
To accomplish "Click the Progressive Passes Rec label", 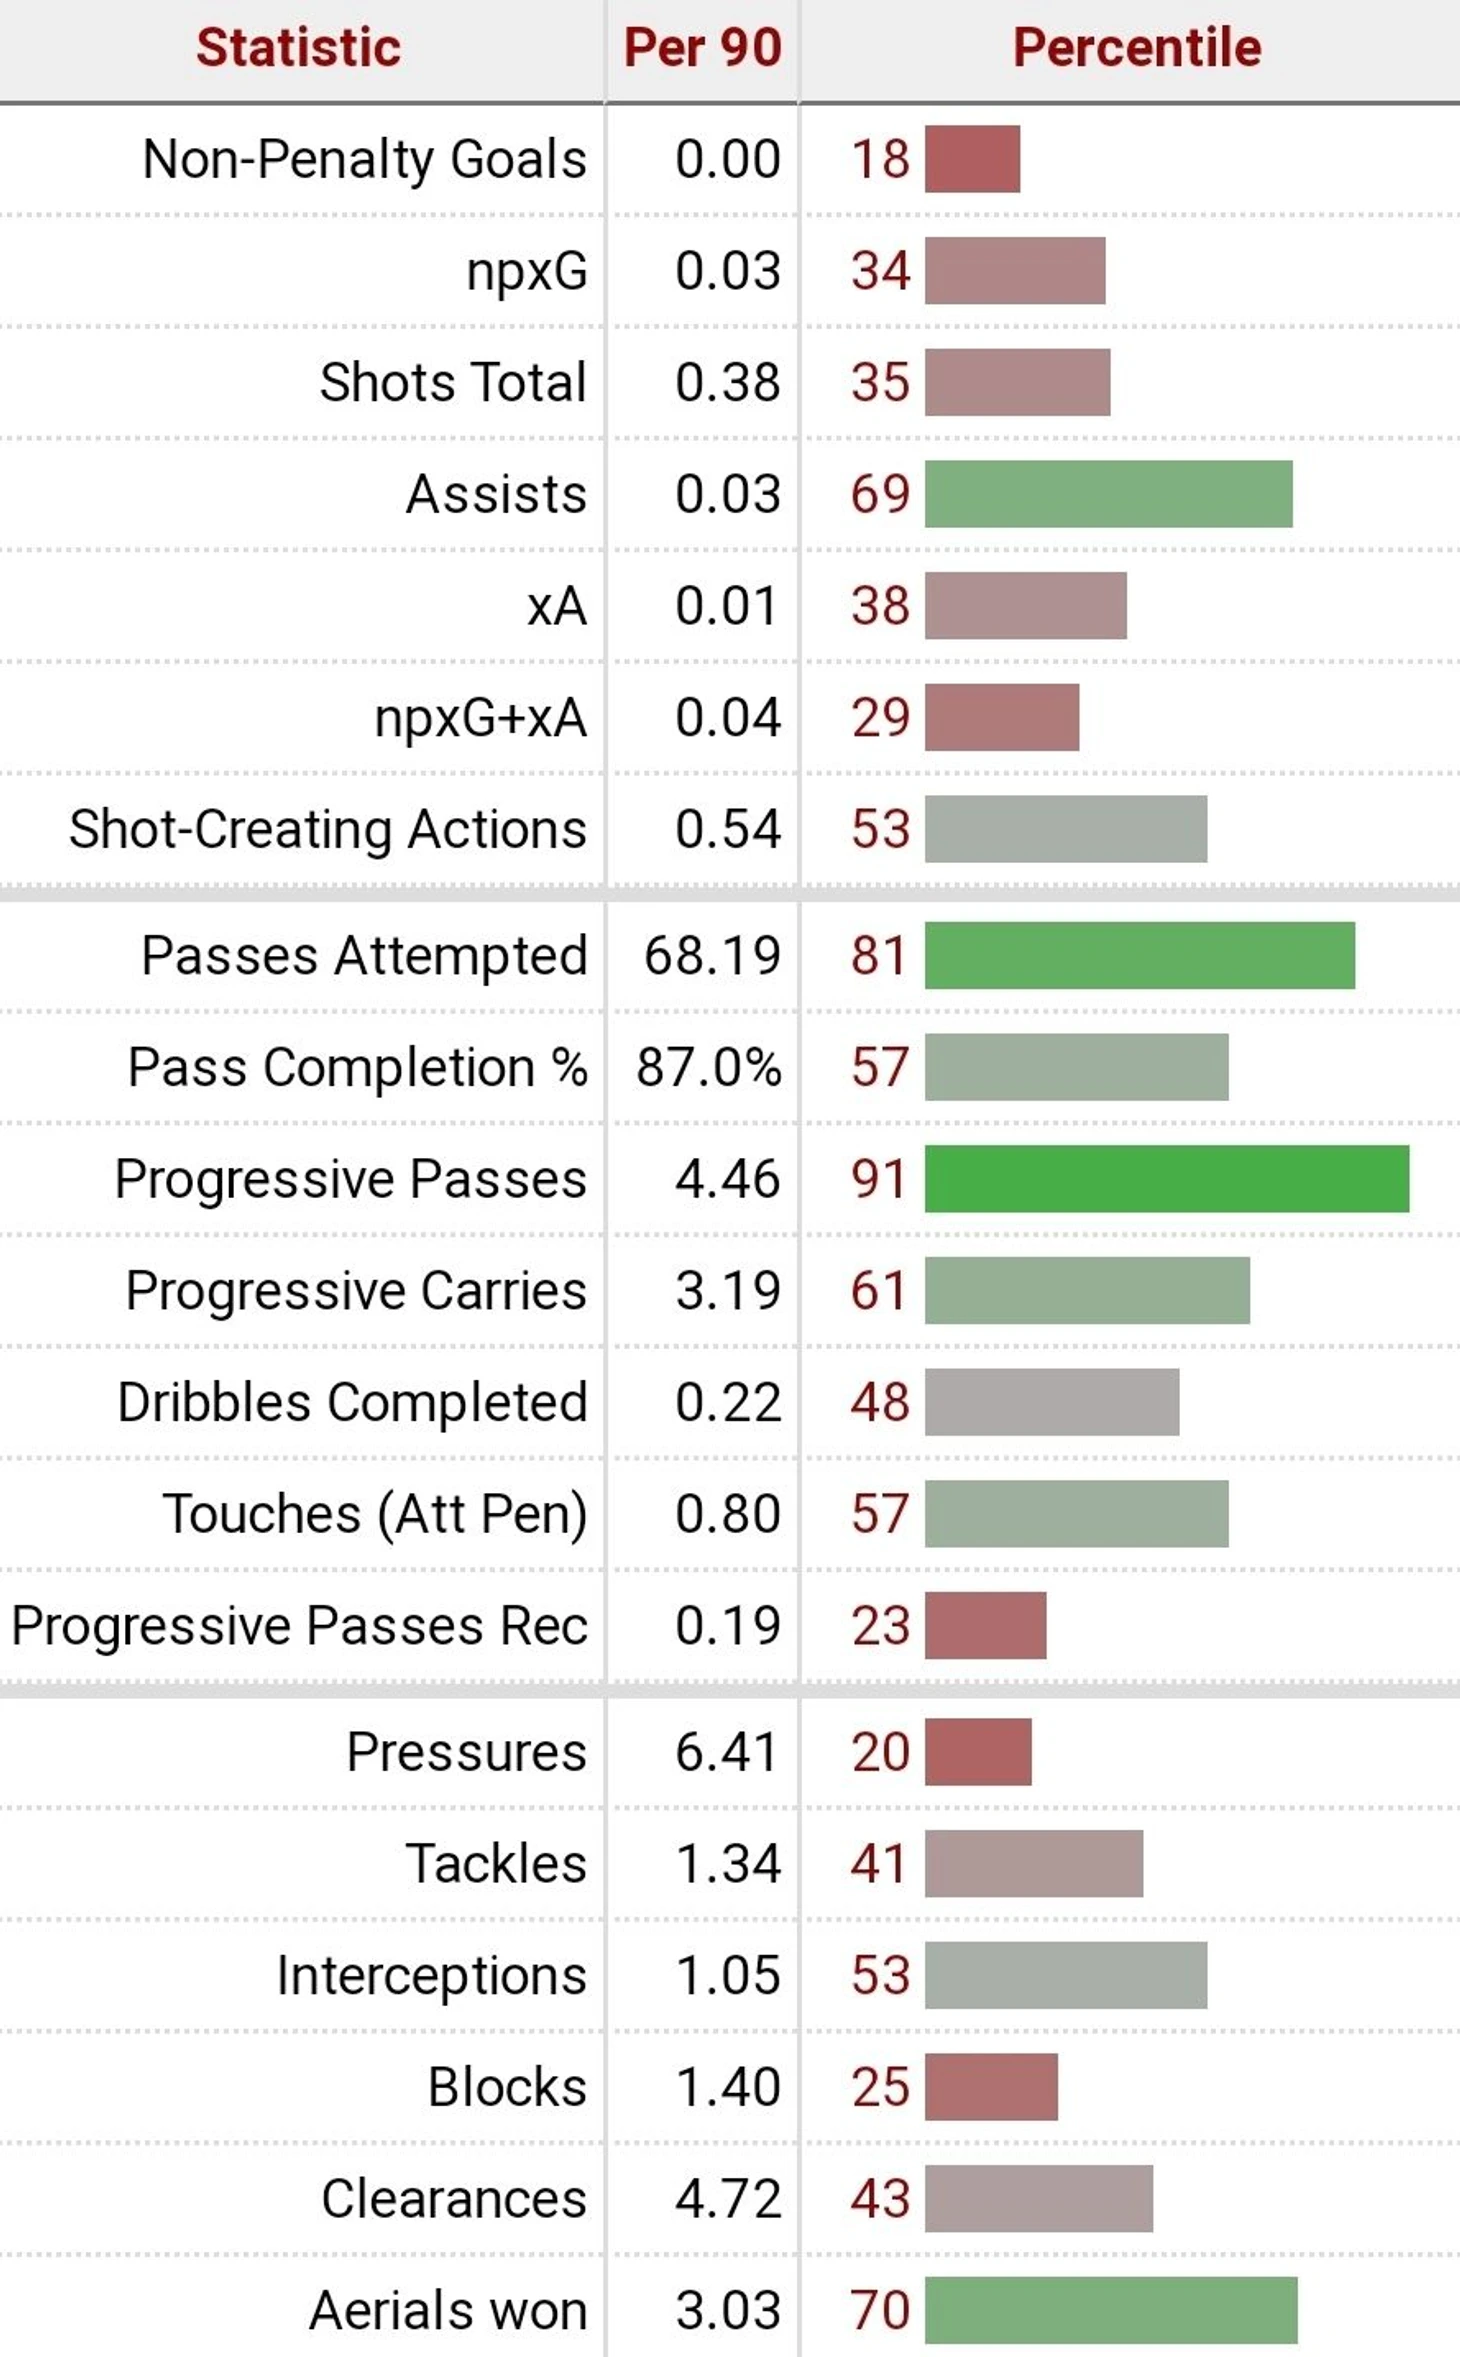I will pos(300,1626).
